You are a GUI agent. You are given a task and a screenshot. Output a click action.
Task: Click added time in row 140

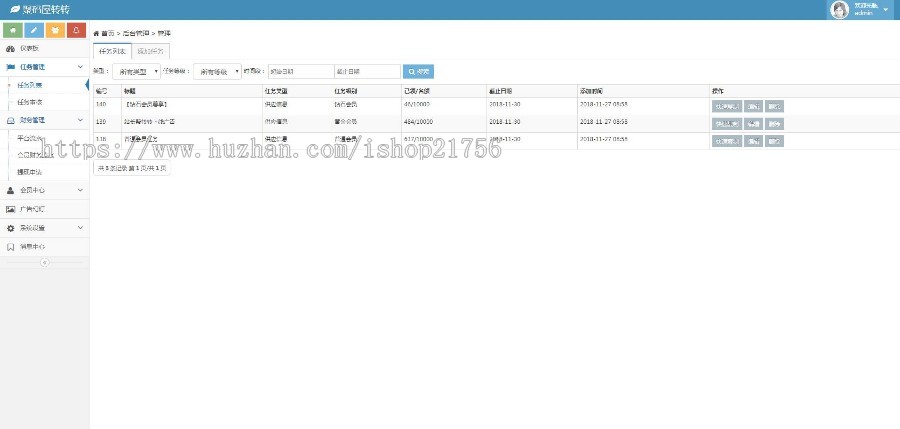(x=603, y=105)
